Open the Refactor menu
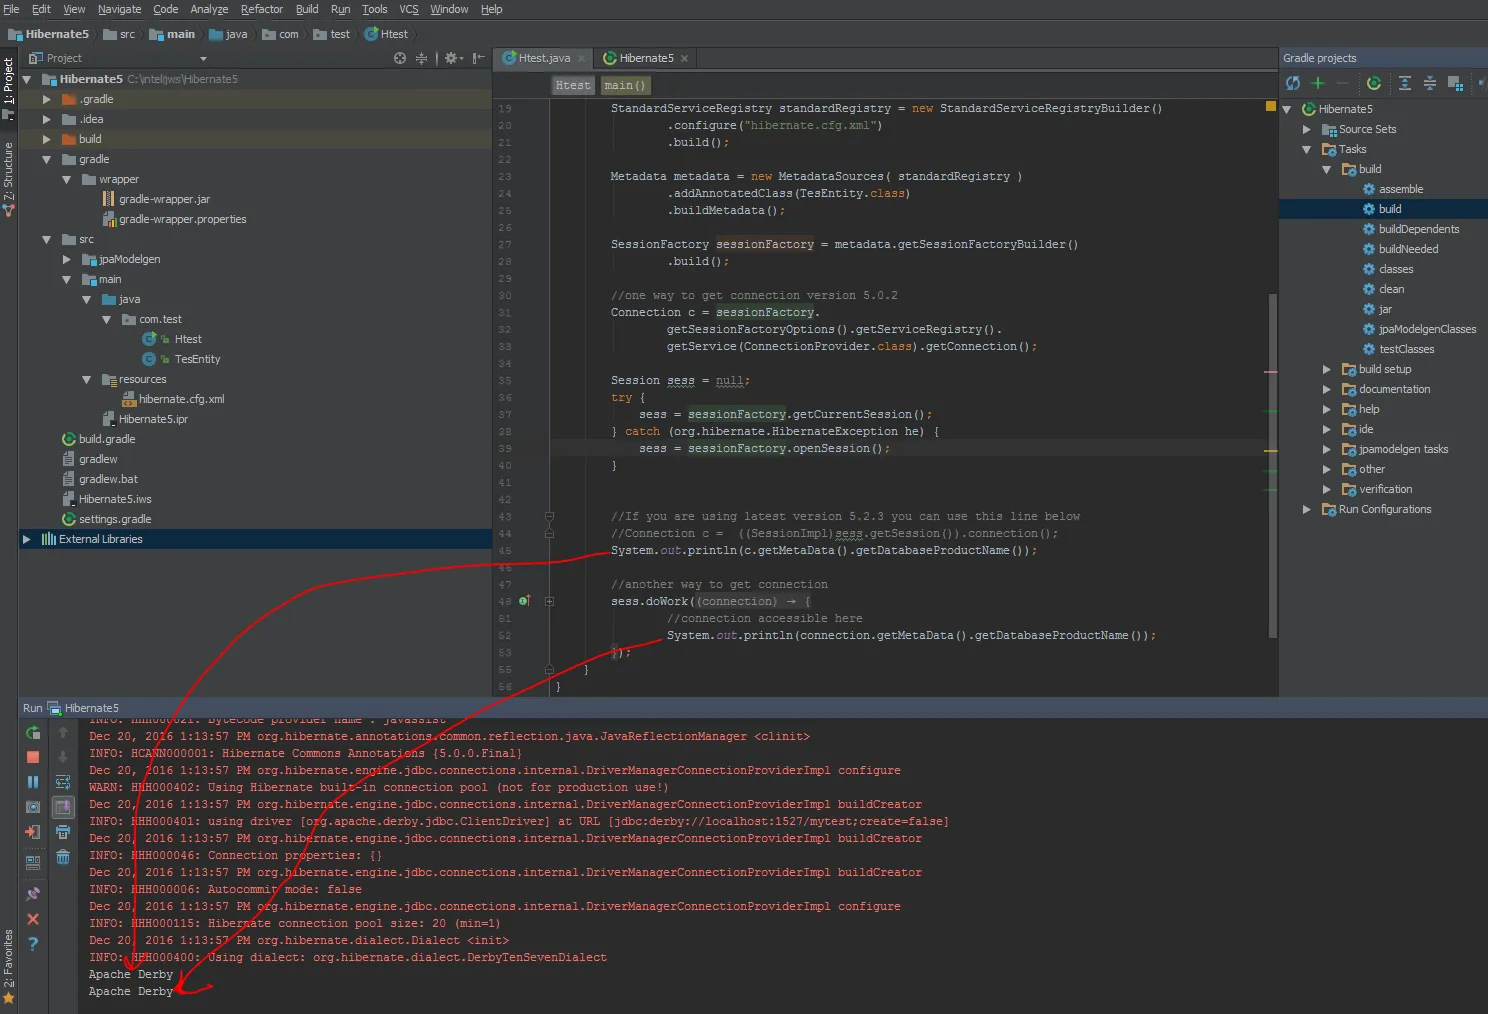Image resolution: width=1488 pixels, height=1014 pixels. click(261, 9)
